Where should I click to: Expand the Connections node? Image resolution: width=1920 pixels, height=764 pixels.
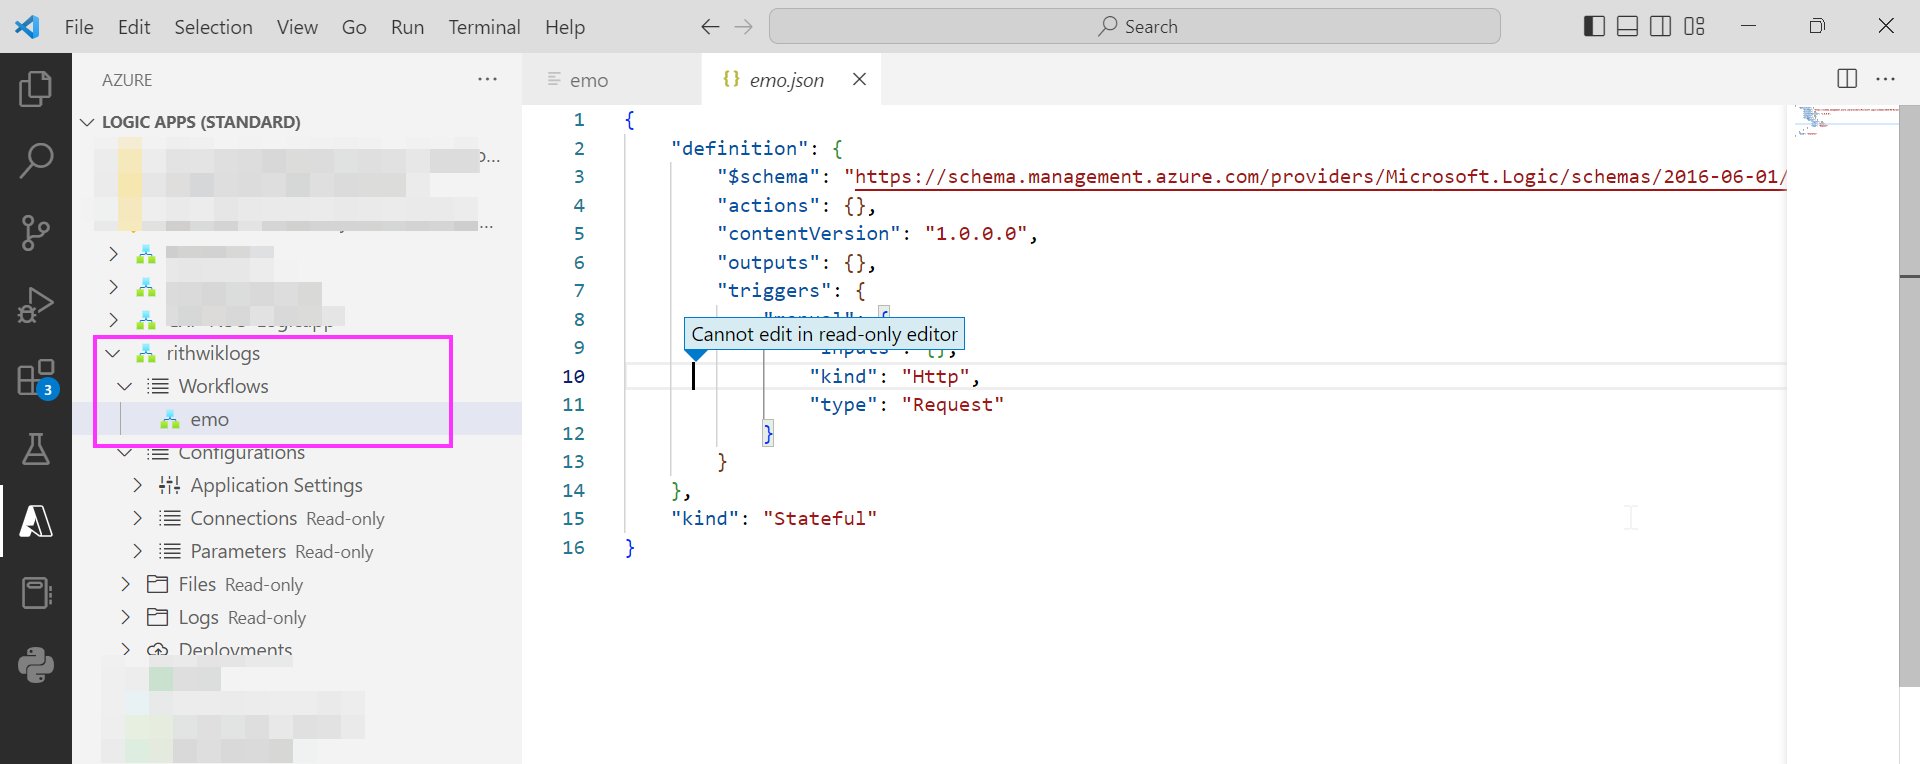[x=137, y=518]
